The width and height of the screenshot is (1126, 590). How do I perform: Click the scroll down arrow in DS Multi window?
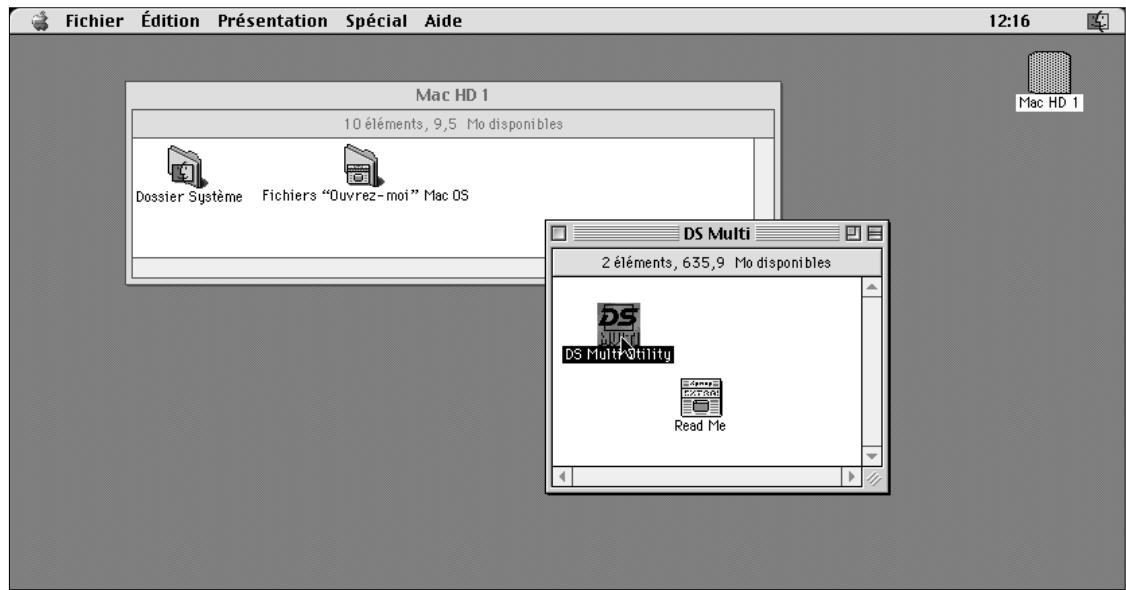[872, 456]
